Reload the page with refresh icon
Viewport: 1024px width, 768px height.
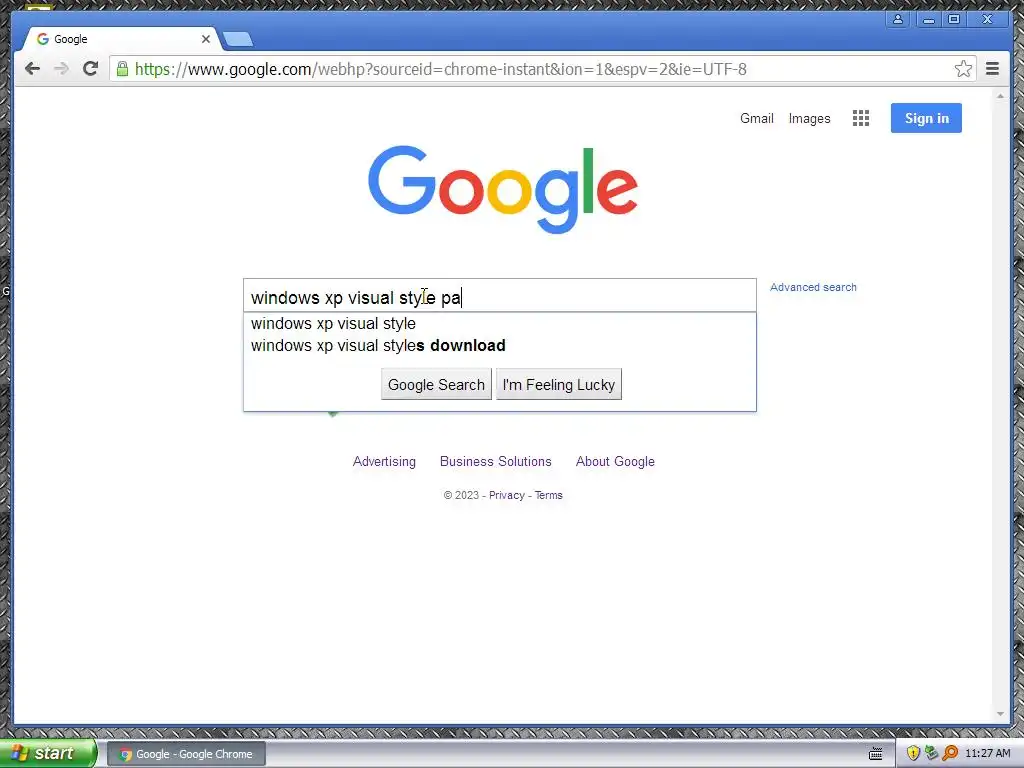[x=91, y=69]
